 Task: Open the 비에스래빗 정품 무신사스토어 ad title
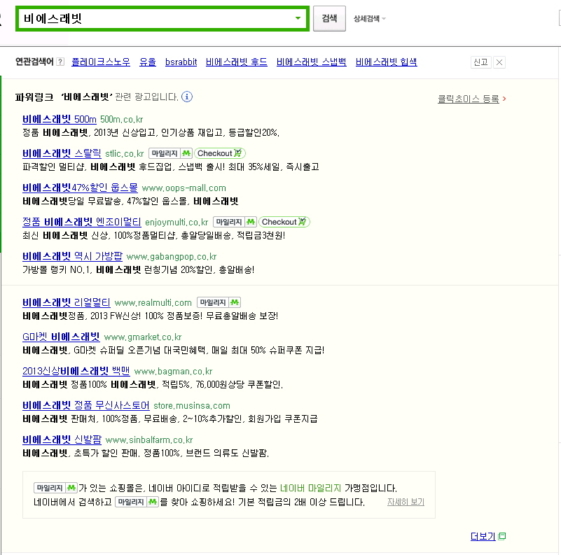[x=86, y=405]
